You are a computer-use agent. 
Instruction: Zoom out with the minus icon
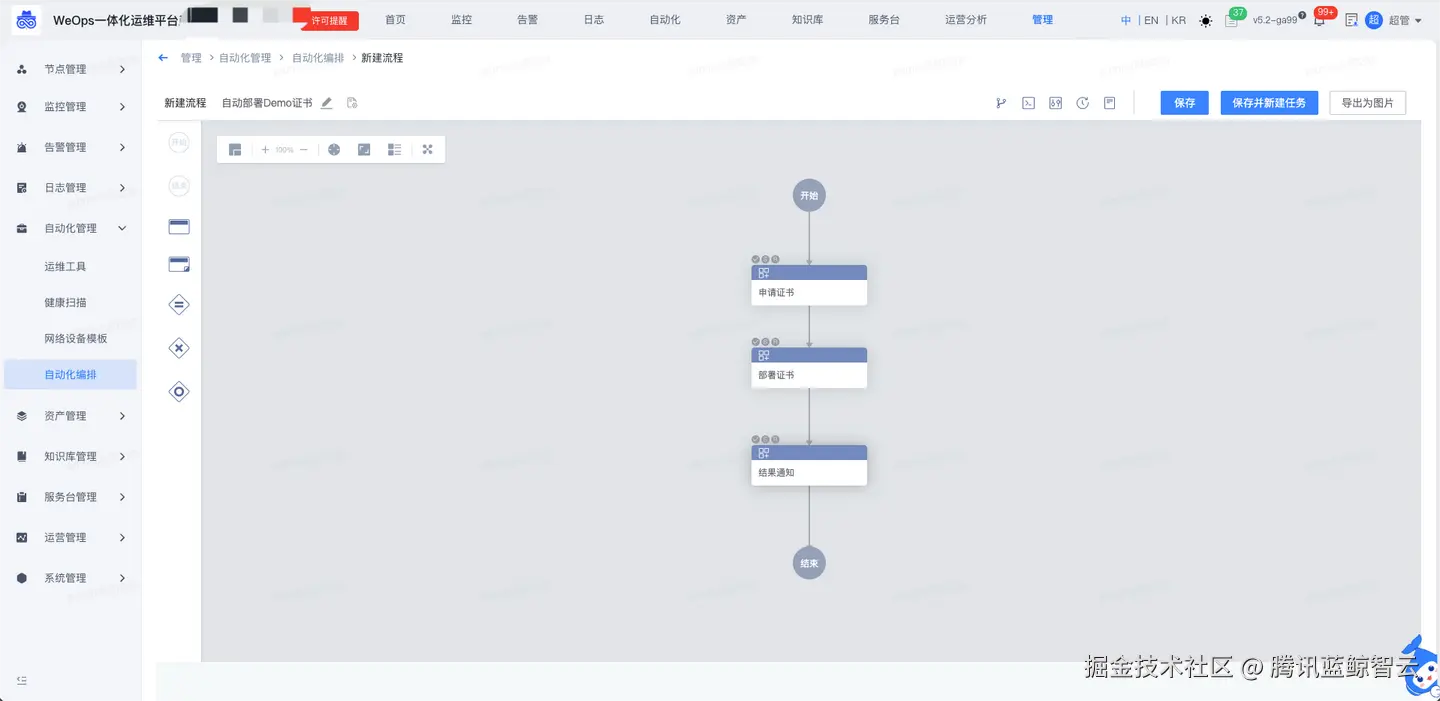click(x=304, y=150)
